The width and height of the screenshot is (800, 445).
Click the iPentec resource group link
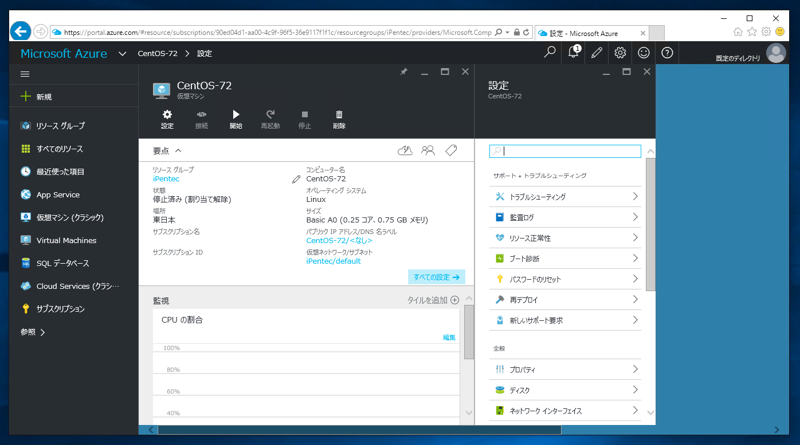pyautogui.click(x=166, y=179)
